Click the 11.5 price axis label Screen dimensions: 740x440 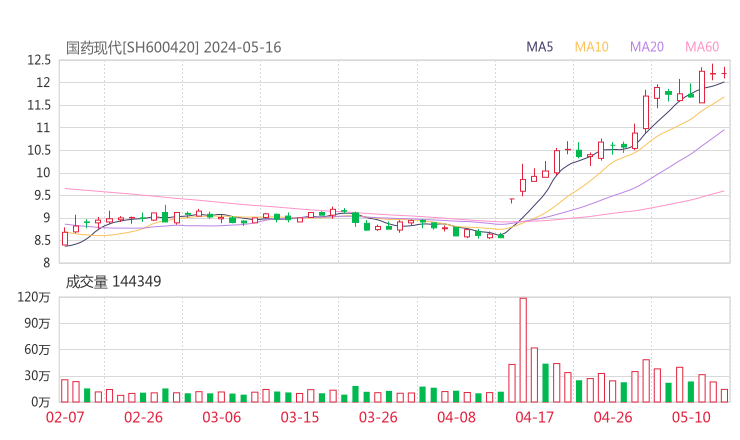pos(39,105)
